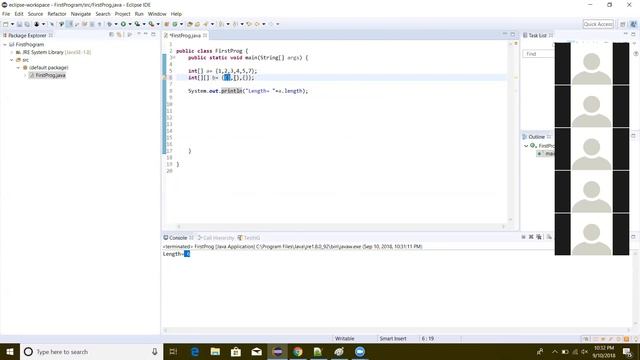Click the Type here to search box
This screenshot has width=640, height=360.
(91, 351)
